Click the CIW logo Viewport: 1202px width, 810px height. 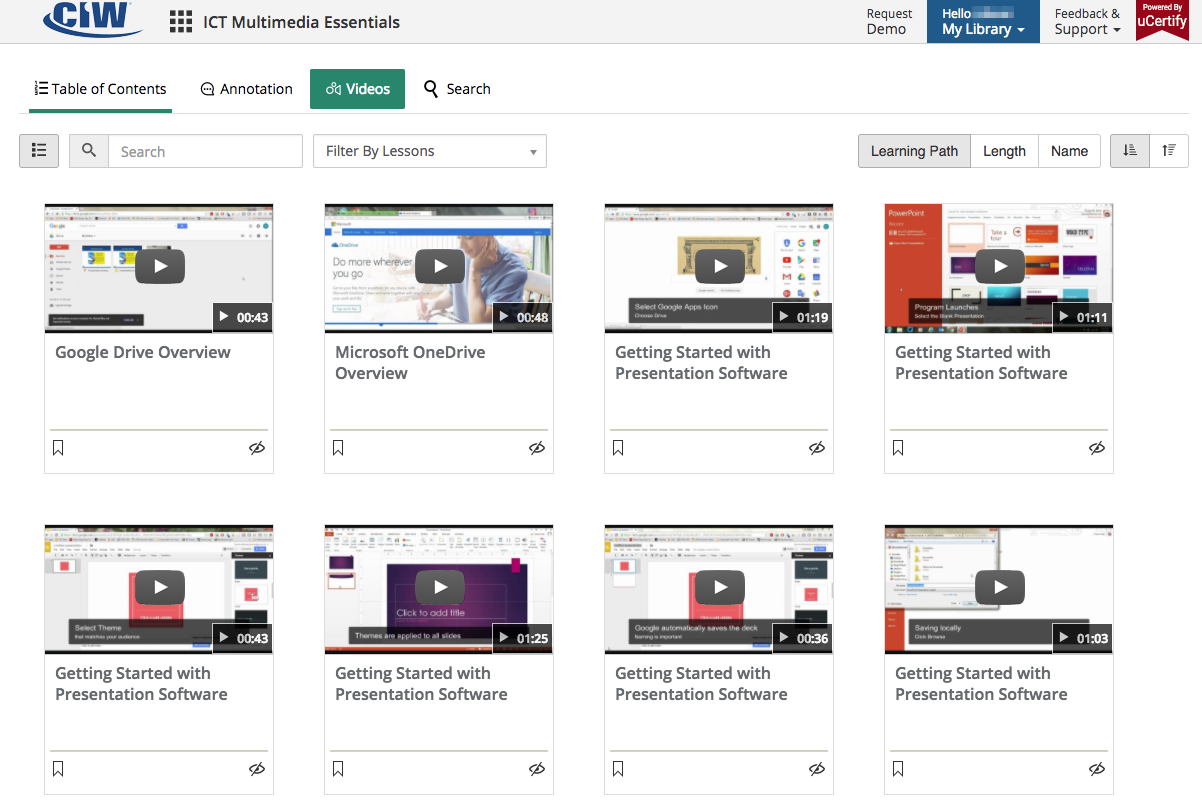(x=92, y=20)
